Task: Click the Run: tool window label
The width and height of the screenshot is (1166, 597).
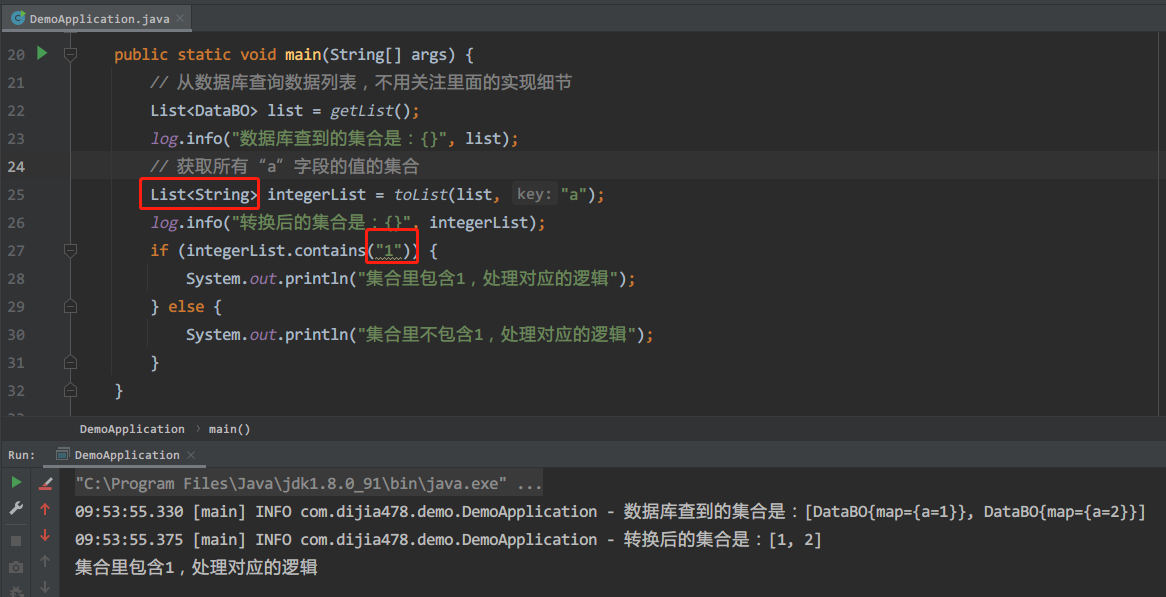Action: coord(22,455)
